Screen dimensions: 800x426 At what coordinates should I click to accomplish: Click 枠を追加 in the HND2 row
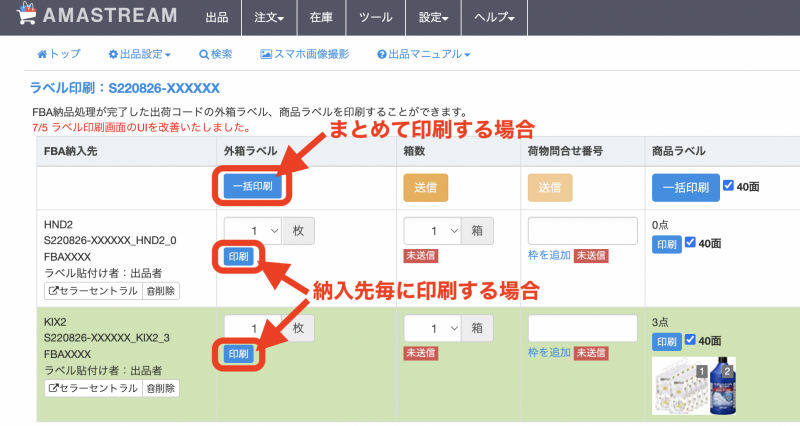(549, 255)
